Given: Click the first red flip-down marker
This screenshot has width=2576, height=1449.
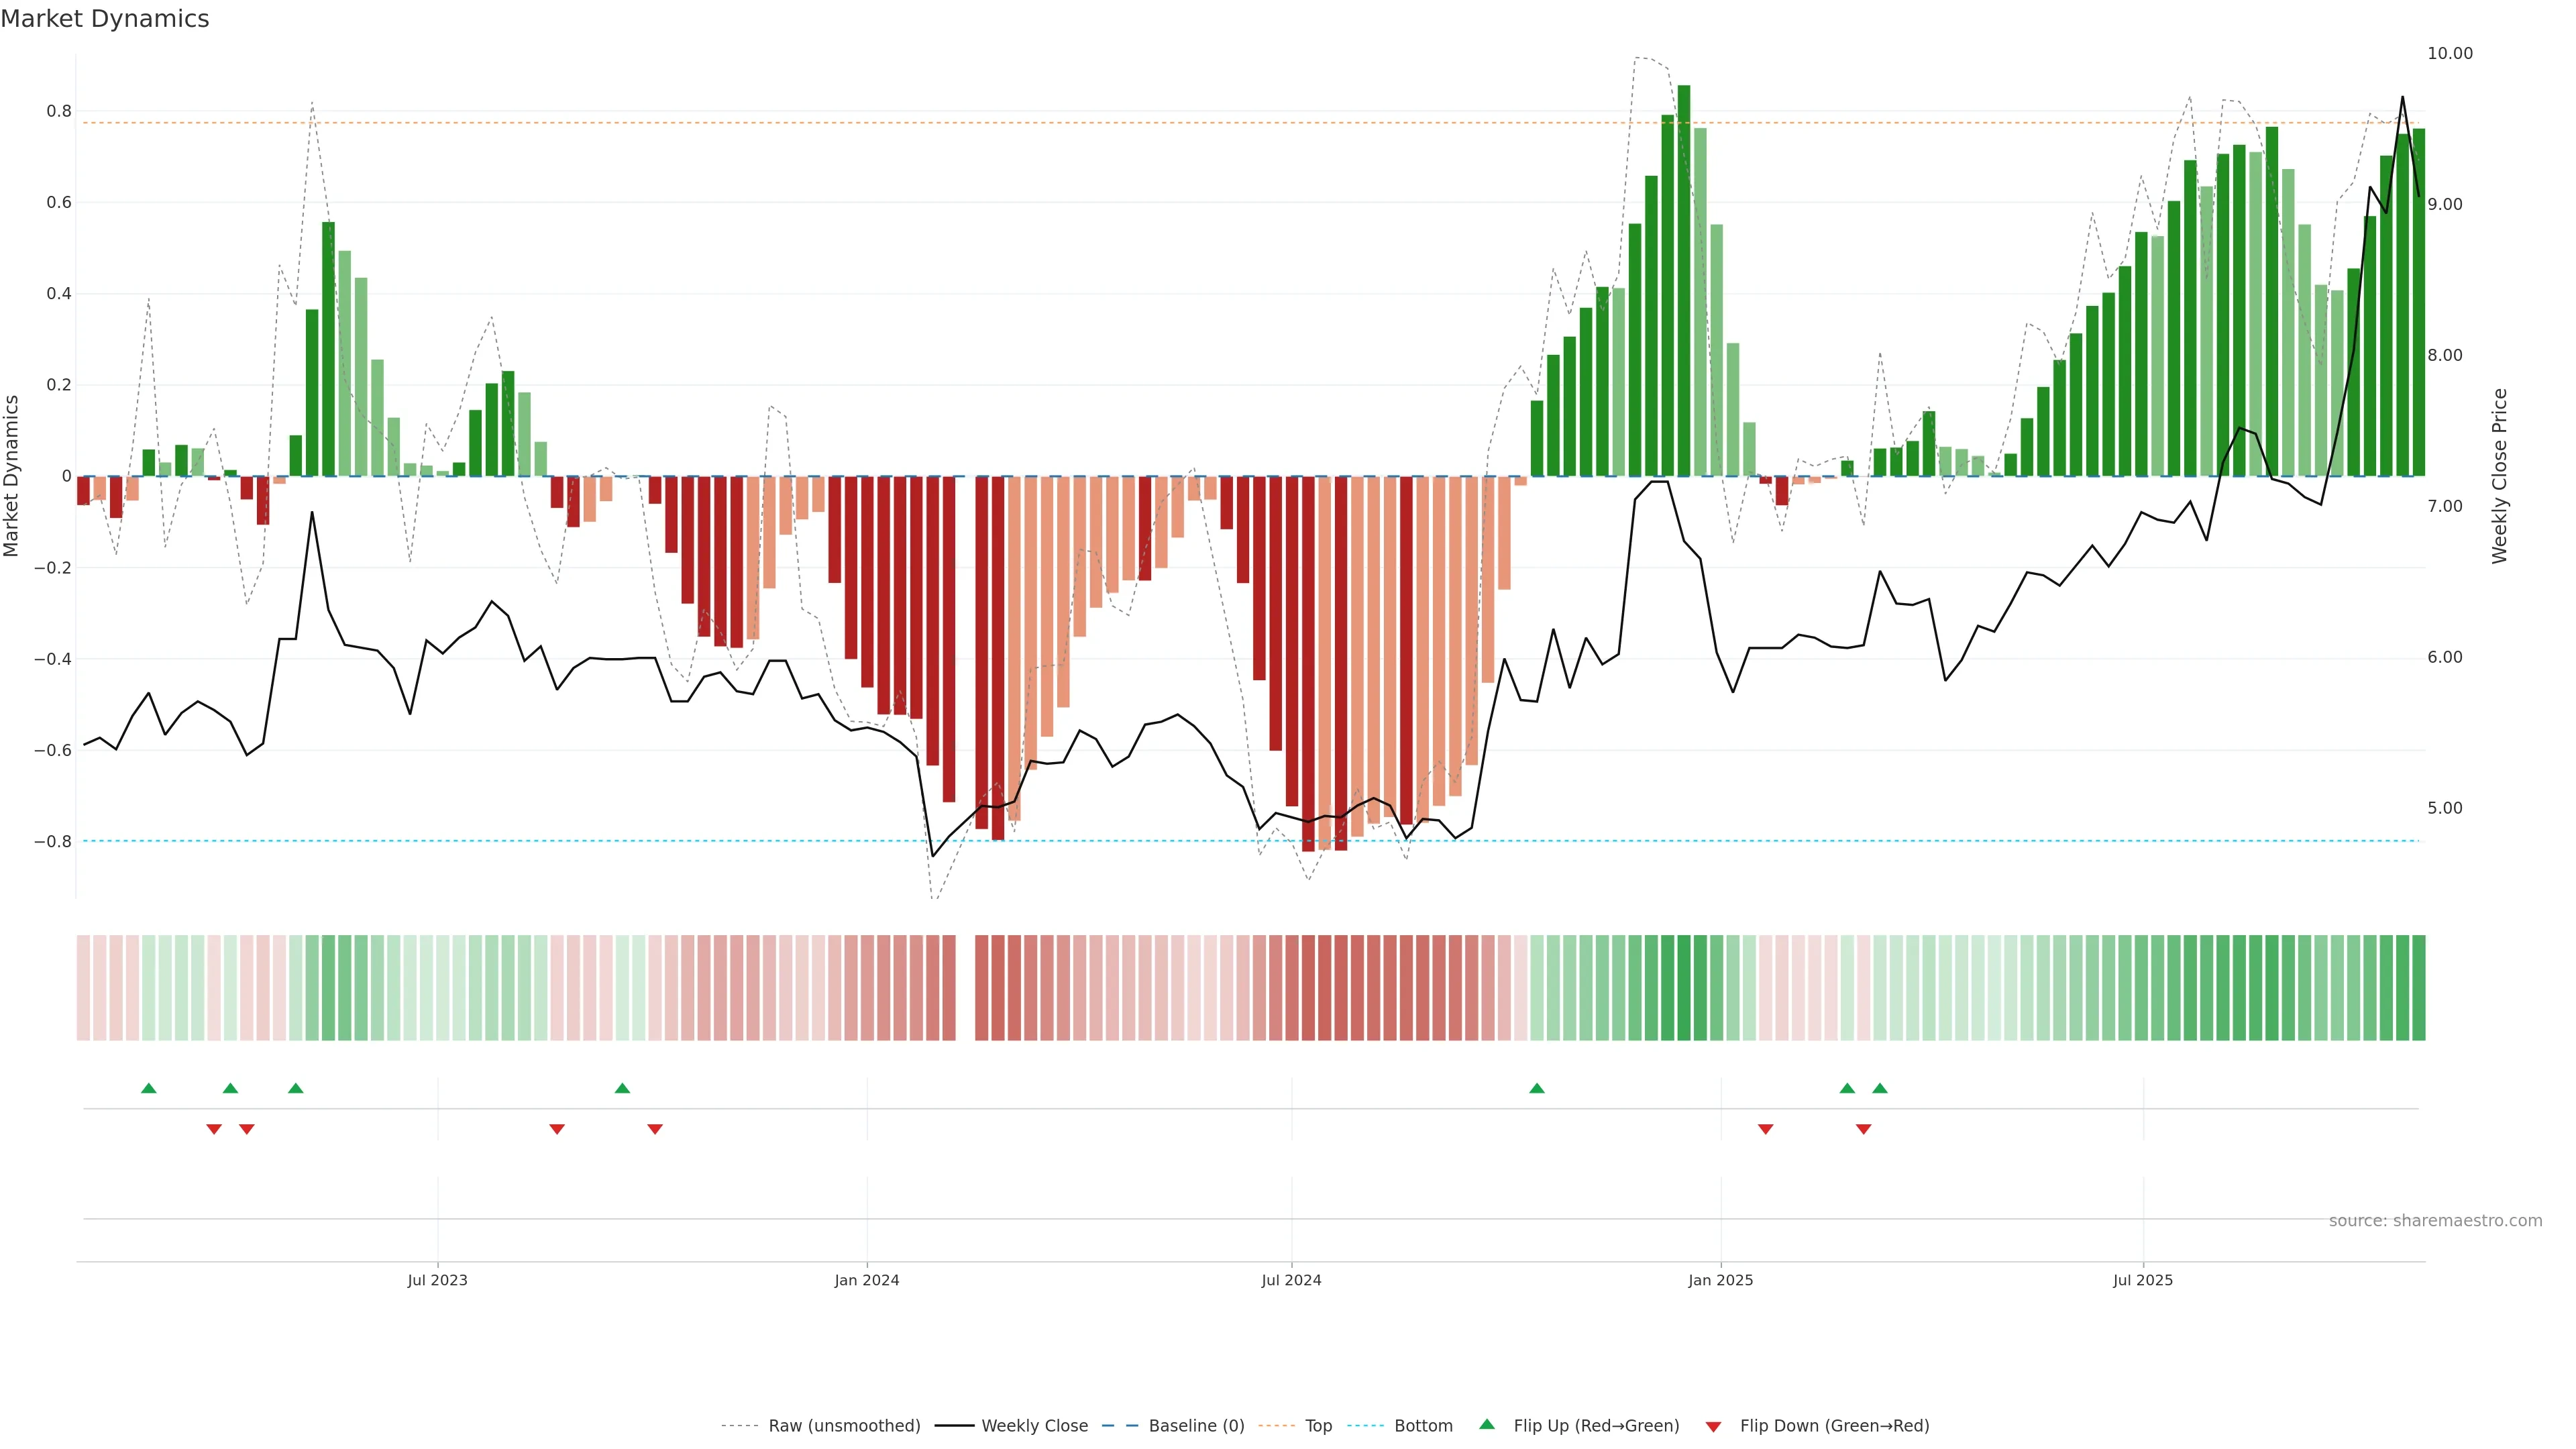Looking at the screenshot, I should pyautogui.click(x=214, y=1129).
